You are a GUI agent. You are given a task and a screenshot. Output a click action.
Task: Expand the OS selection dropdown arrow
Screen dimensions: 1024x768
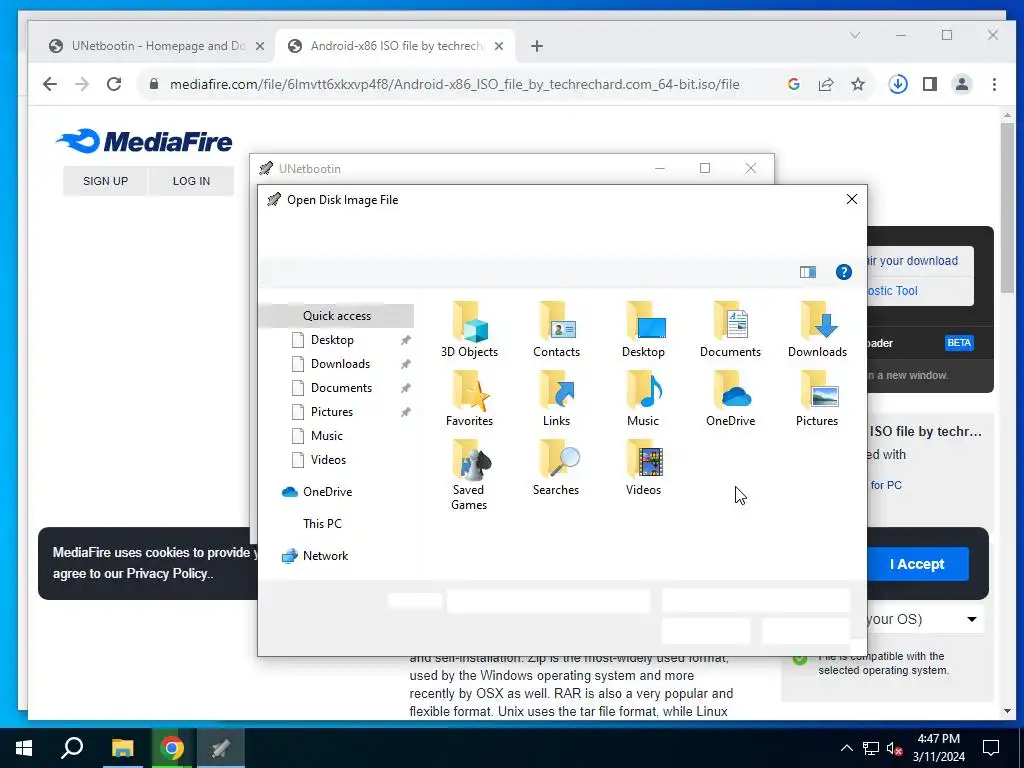pyautogui.click(x=972, y=619)
